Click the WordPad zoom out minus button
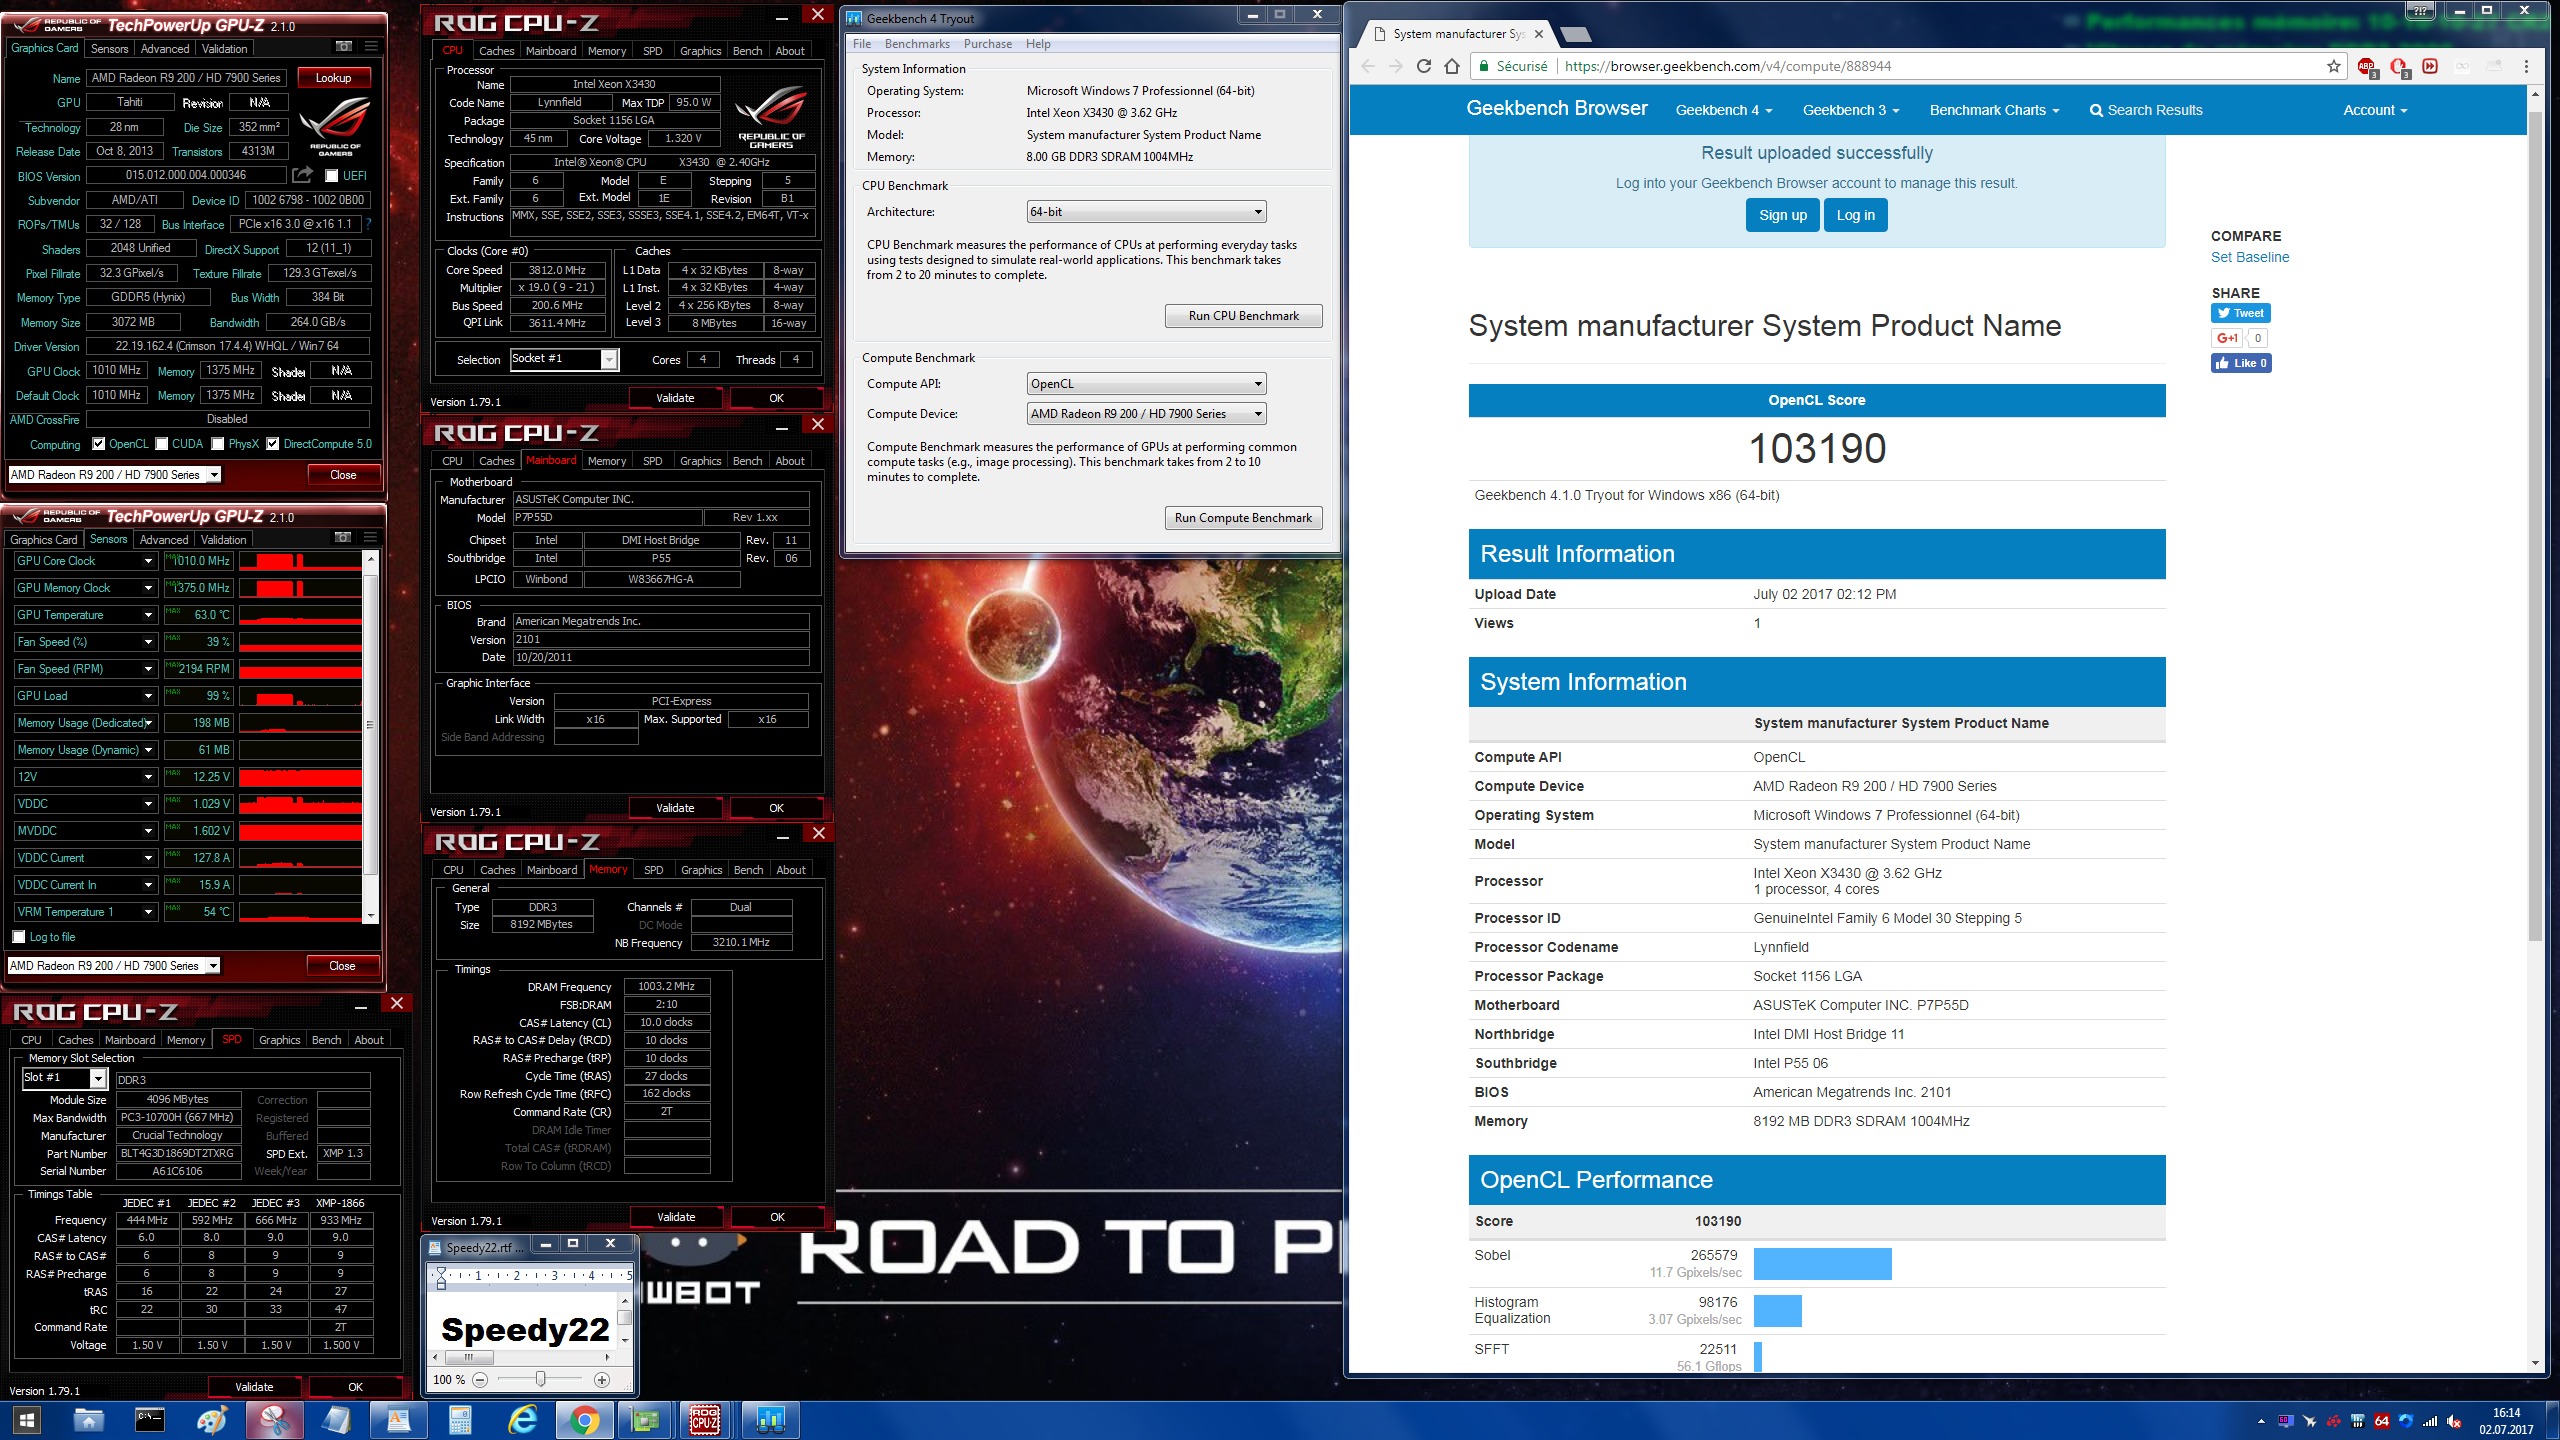2560x1440 pixels. [x=480, y=1380]
